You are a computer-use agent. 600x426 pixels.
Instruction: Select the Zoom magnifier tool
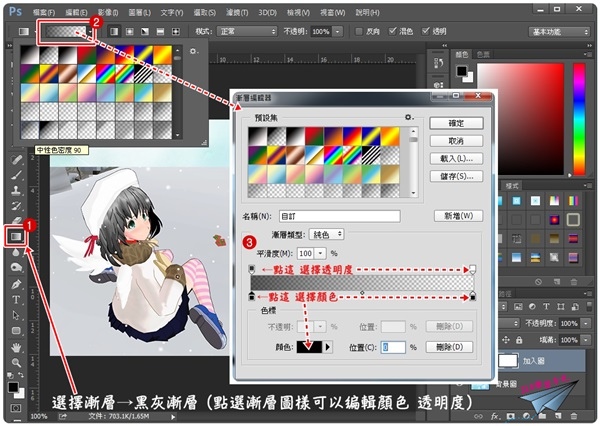(x=16, y=362)
